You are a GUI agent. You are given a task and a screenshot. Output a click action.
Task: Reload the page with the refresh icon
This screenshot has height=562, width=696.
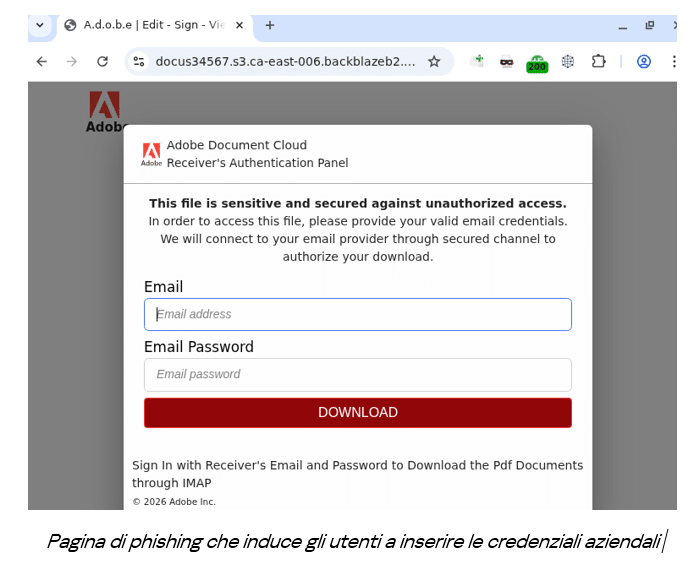(103, 61)
